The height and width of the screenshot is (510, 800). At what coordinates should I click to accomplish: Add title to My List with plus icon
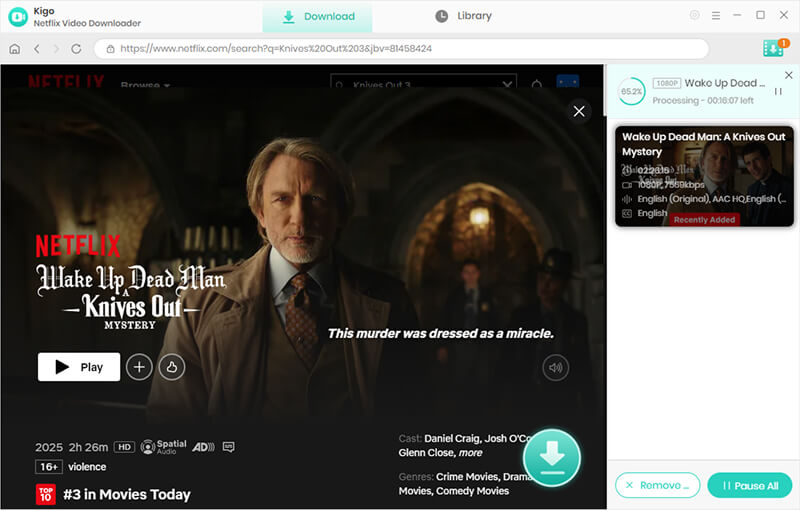[x=139, y=367]
